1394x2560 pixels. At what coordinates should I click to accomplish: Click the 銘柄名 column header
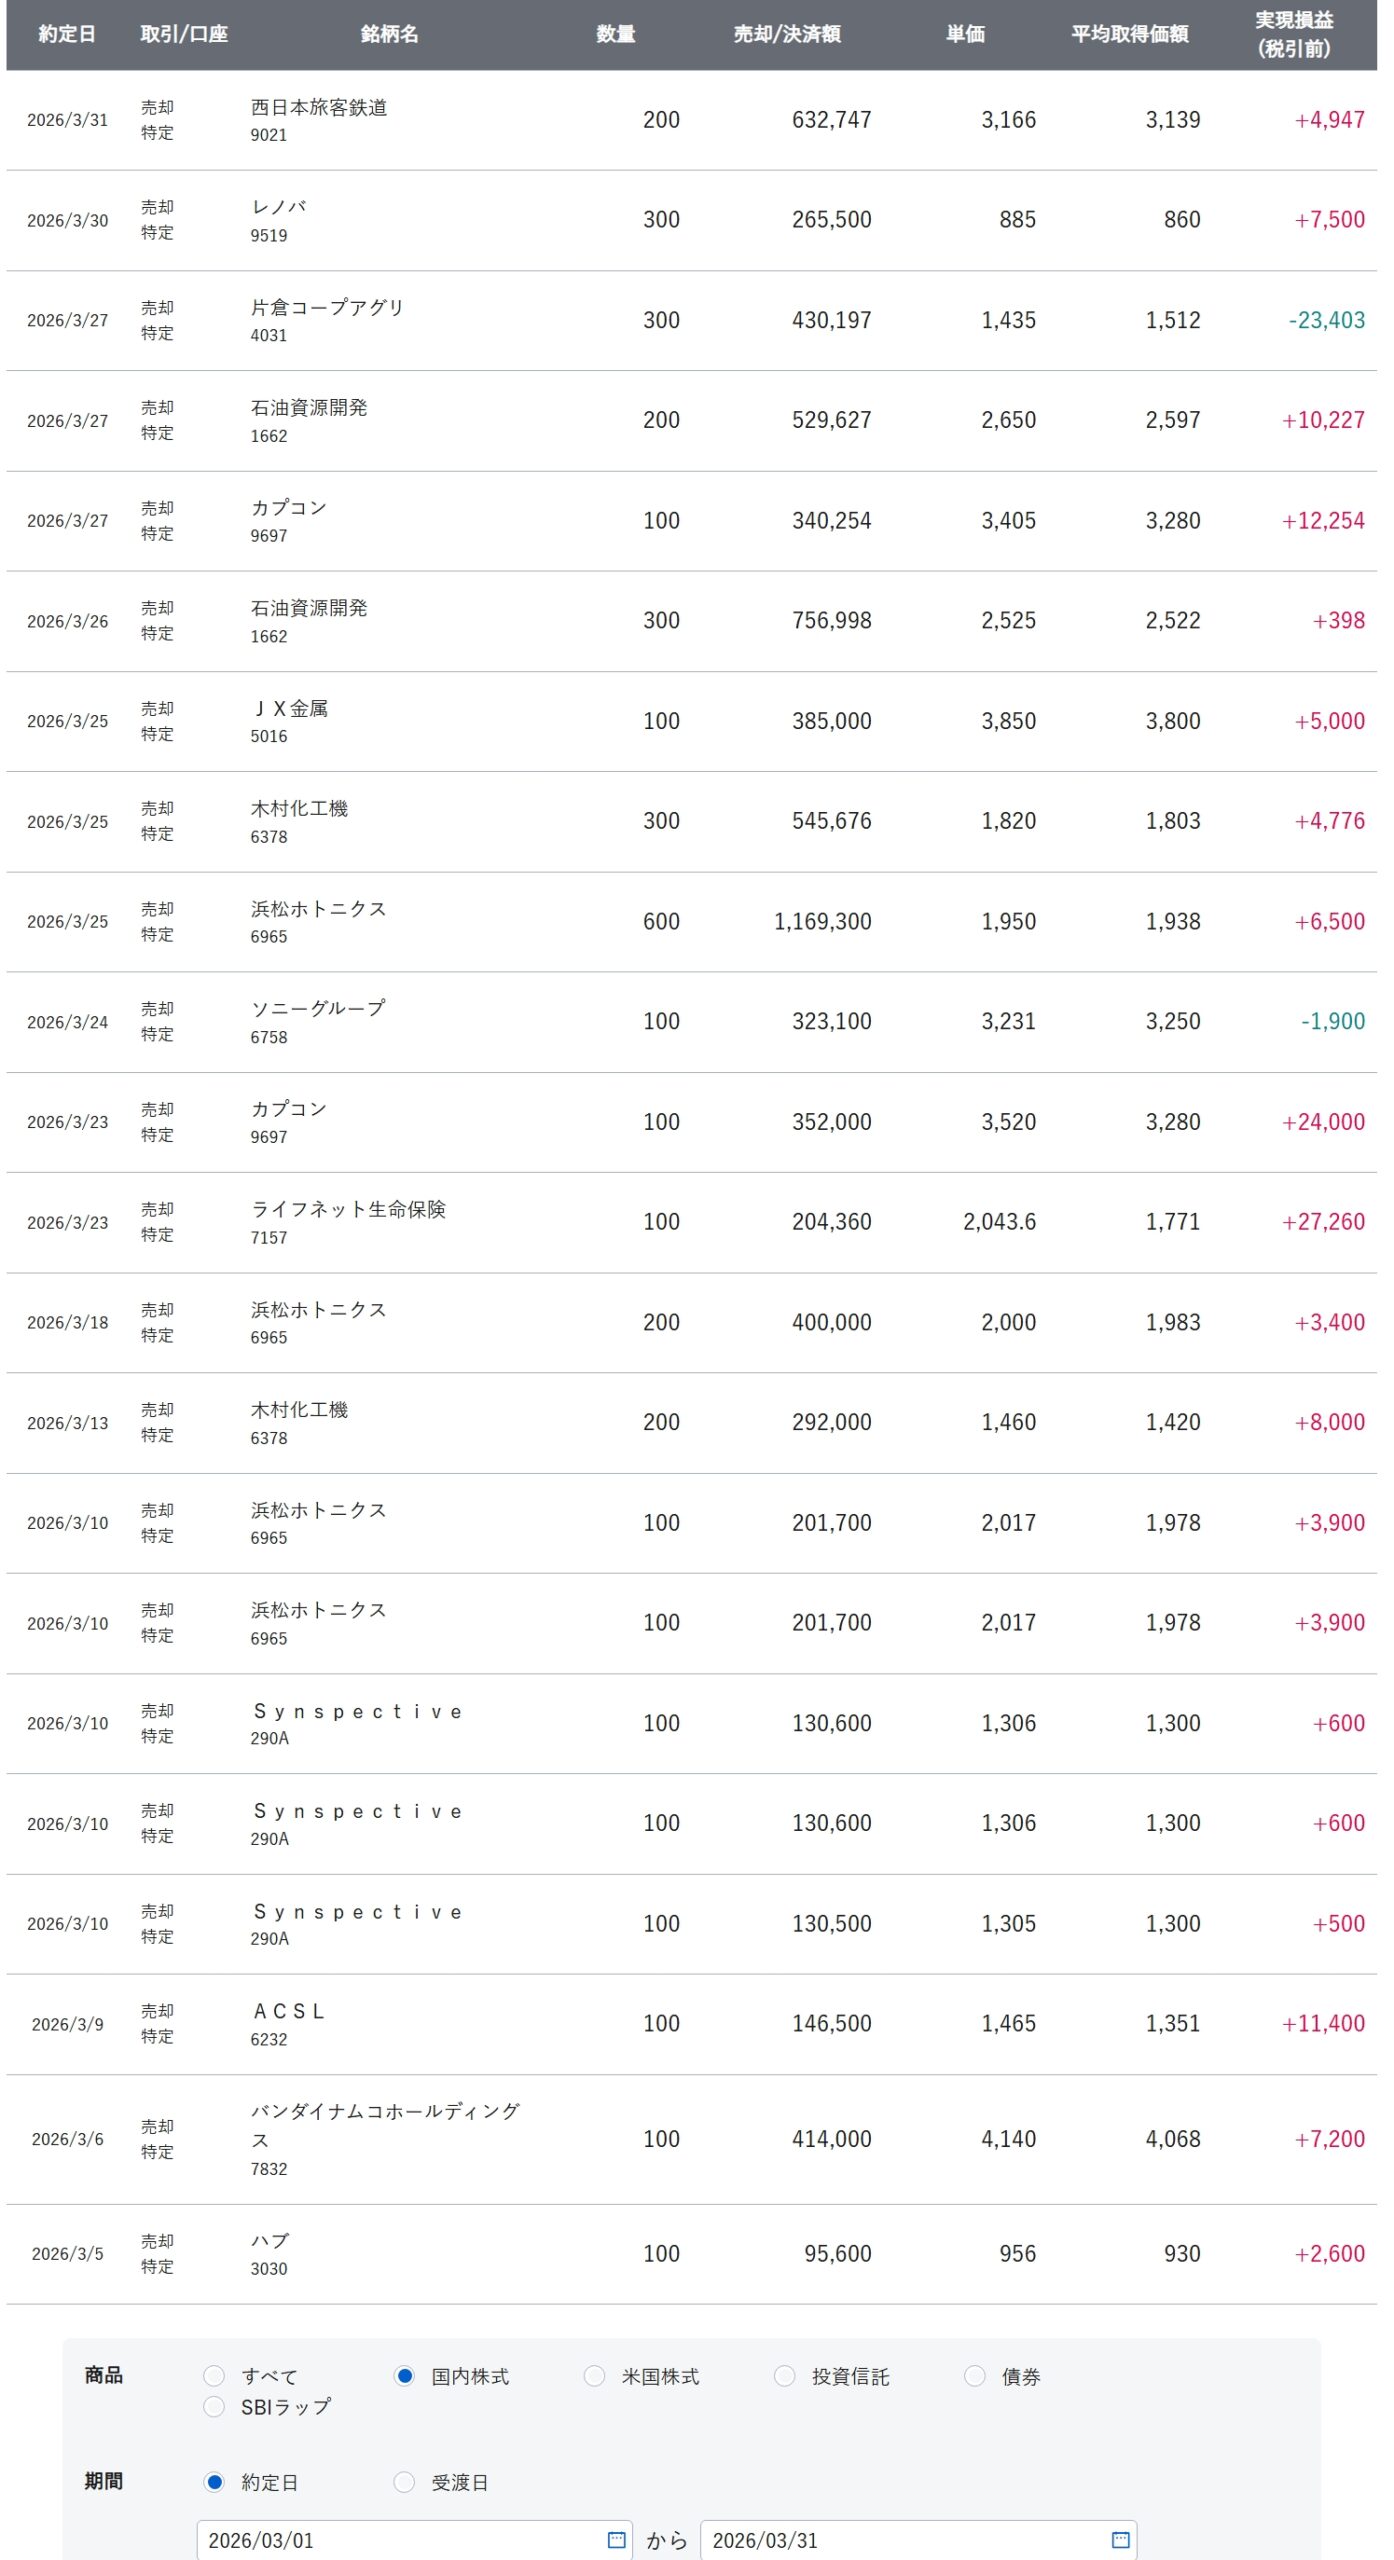[x=389, y=34]
